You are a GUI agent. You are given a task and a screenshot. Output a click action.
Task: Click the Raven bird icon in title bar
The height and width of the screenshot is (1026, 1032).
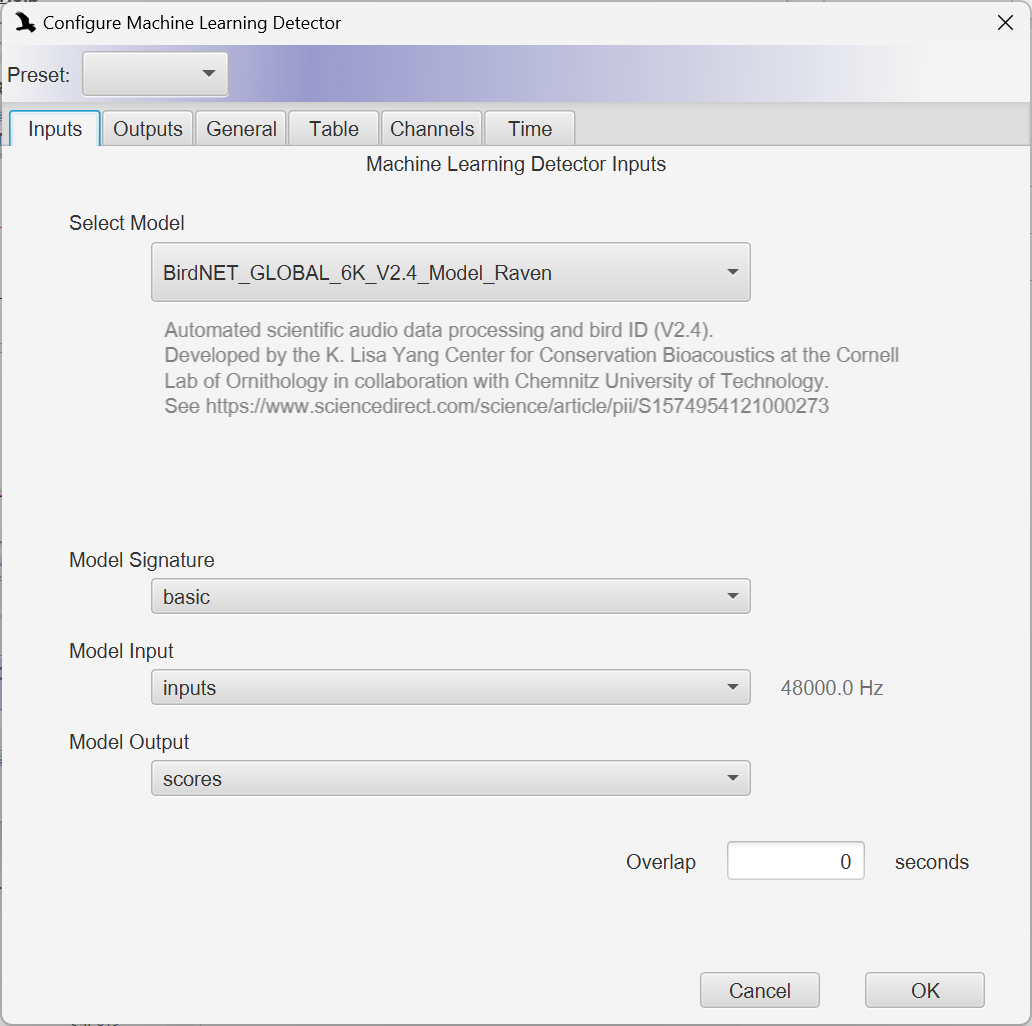(x=25, y=22)
